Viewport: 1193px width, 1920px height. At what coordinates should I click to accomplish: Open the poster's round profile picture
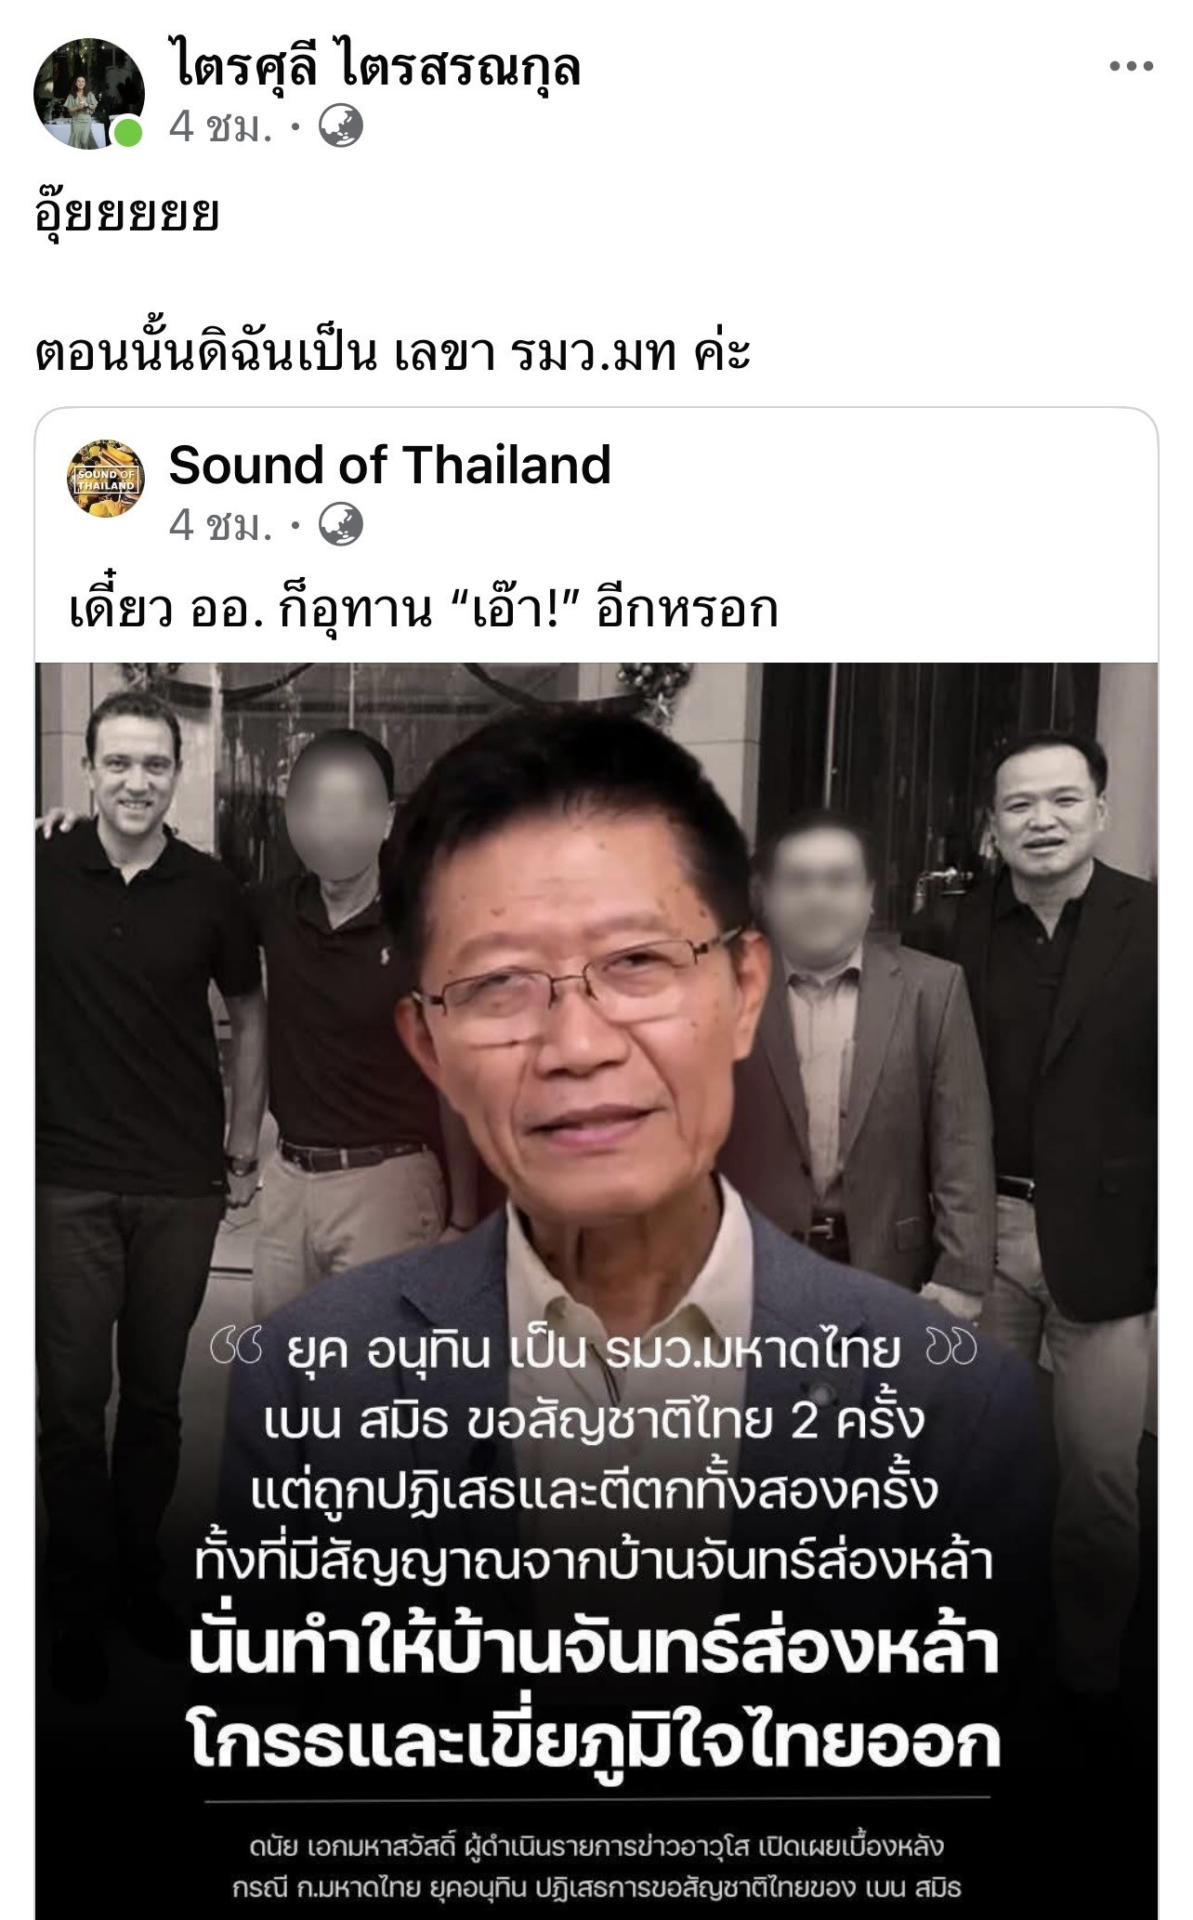(x=89, y=93)
